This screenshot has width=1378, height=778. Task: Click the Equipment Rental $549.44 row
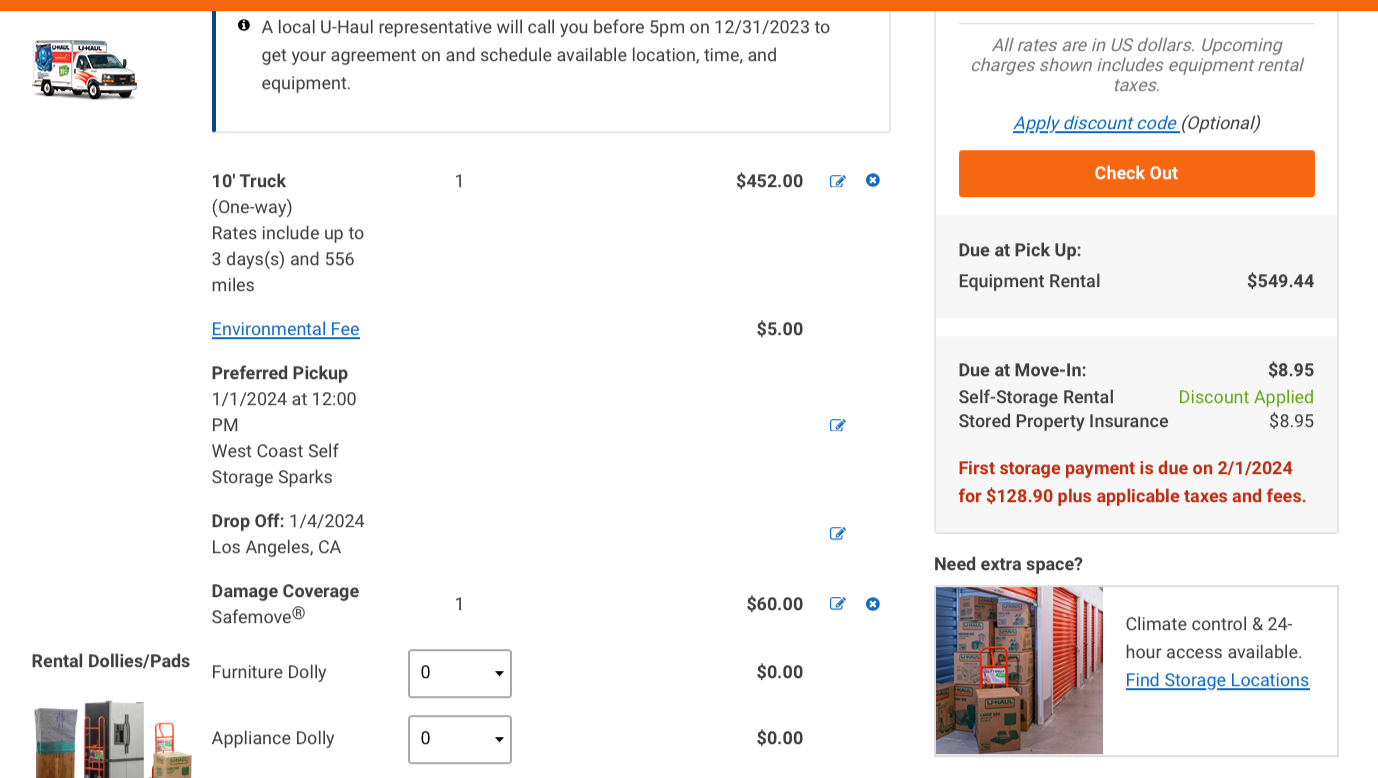[1136, 281]
